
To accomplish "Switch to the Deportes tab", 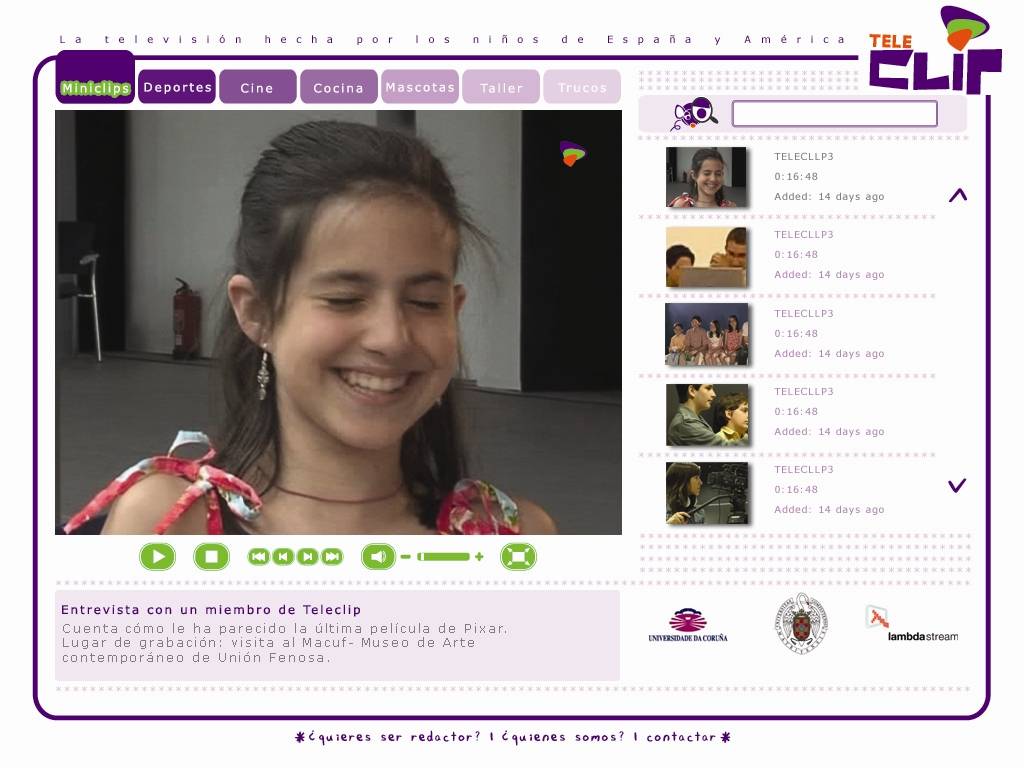I will tap(178, 87).
